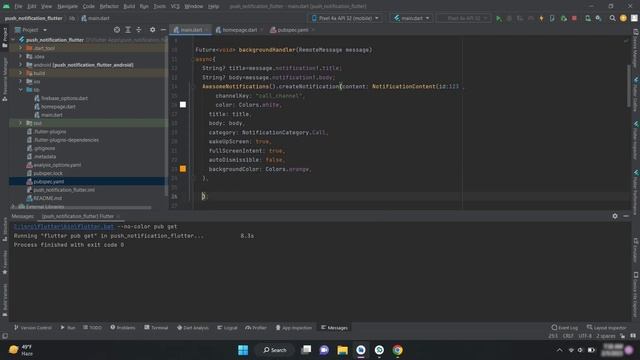Open the Build menu
640x360 pixels.
[129, 6]
